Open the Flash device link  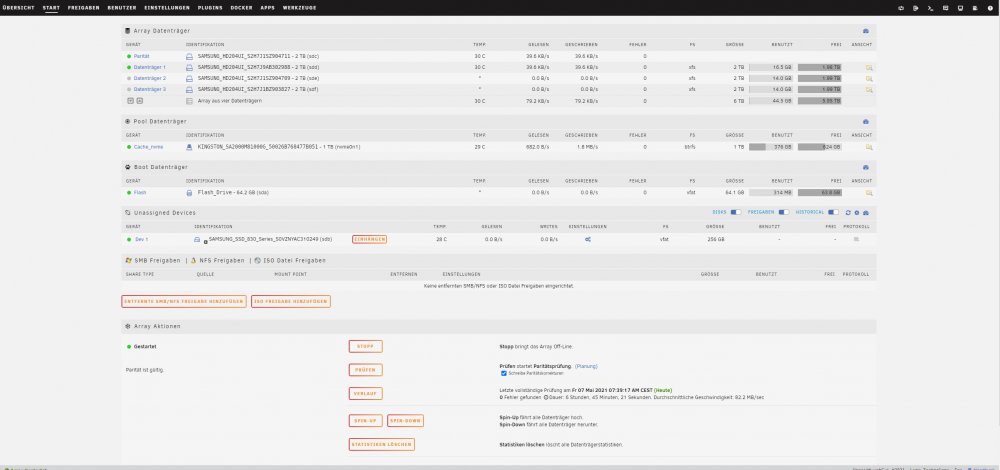coord(140,193)
